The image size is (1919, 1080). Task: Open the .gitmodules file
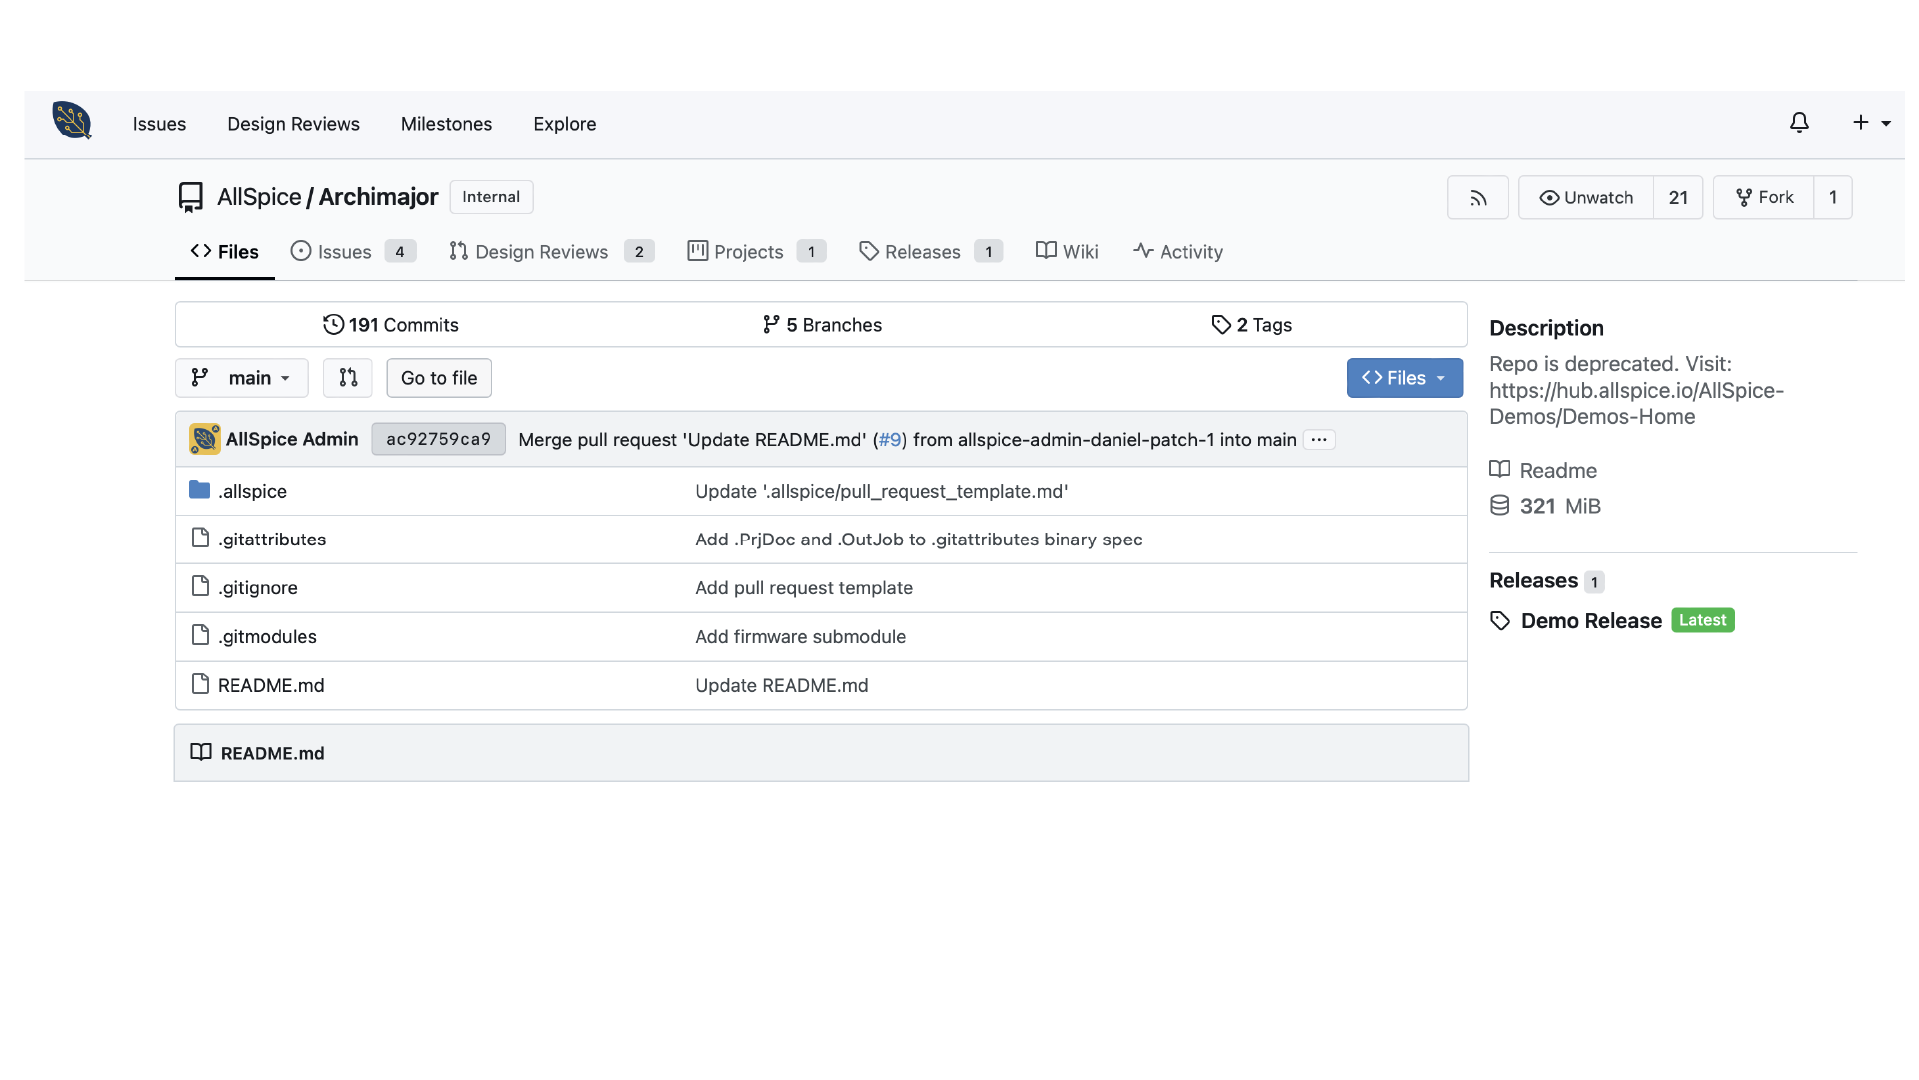[267, 637]
